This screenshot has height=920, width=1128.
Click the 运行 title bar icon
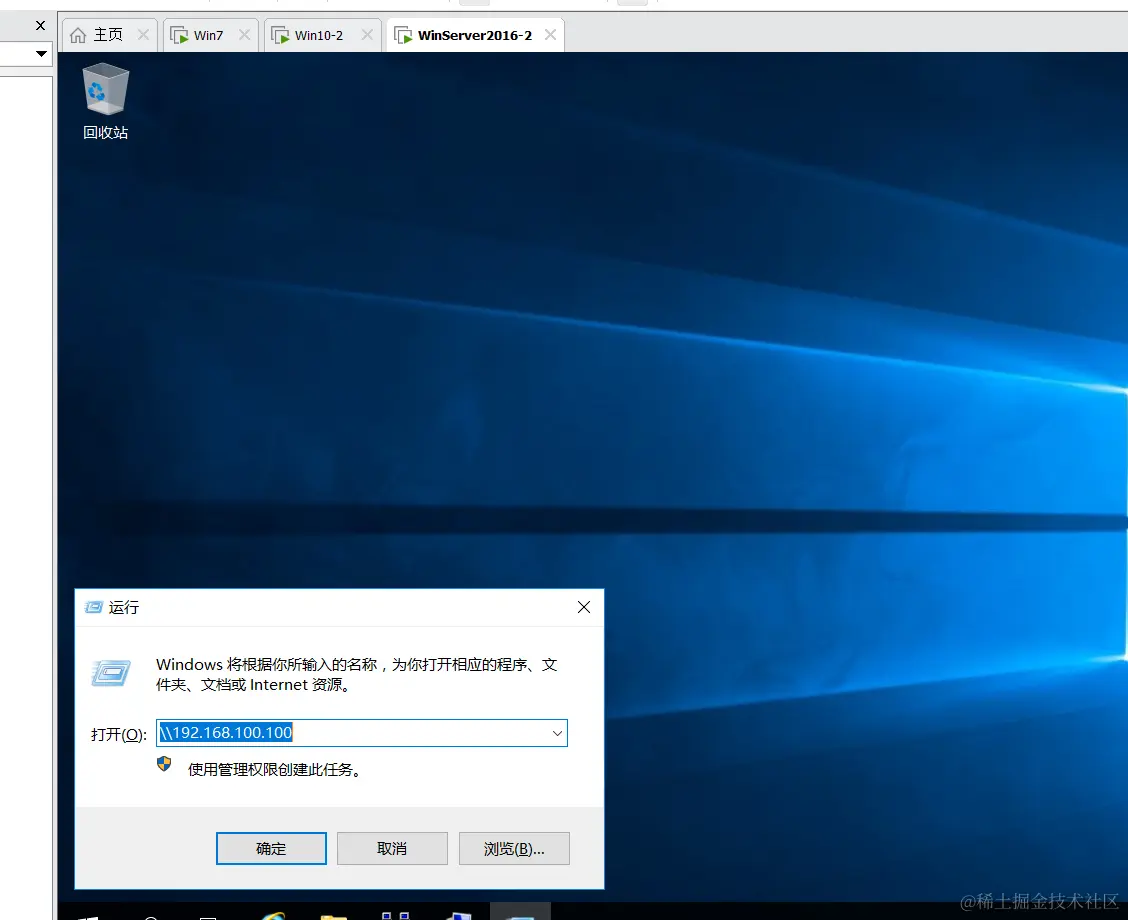point(94,607)
